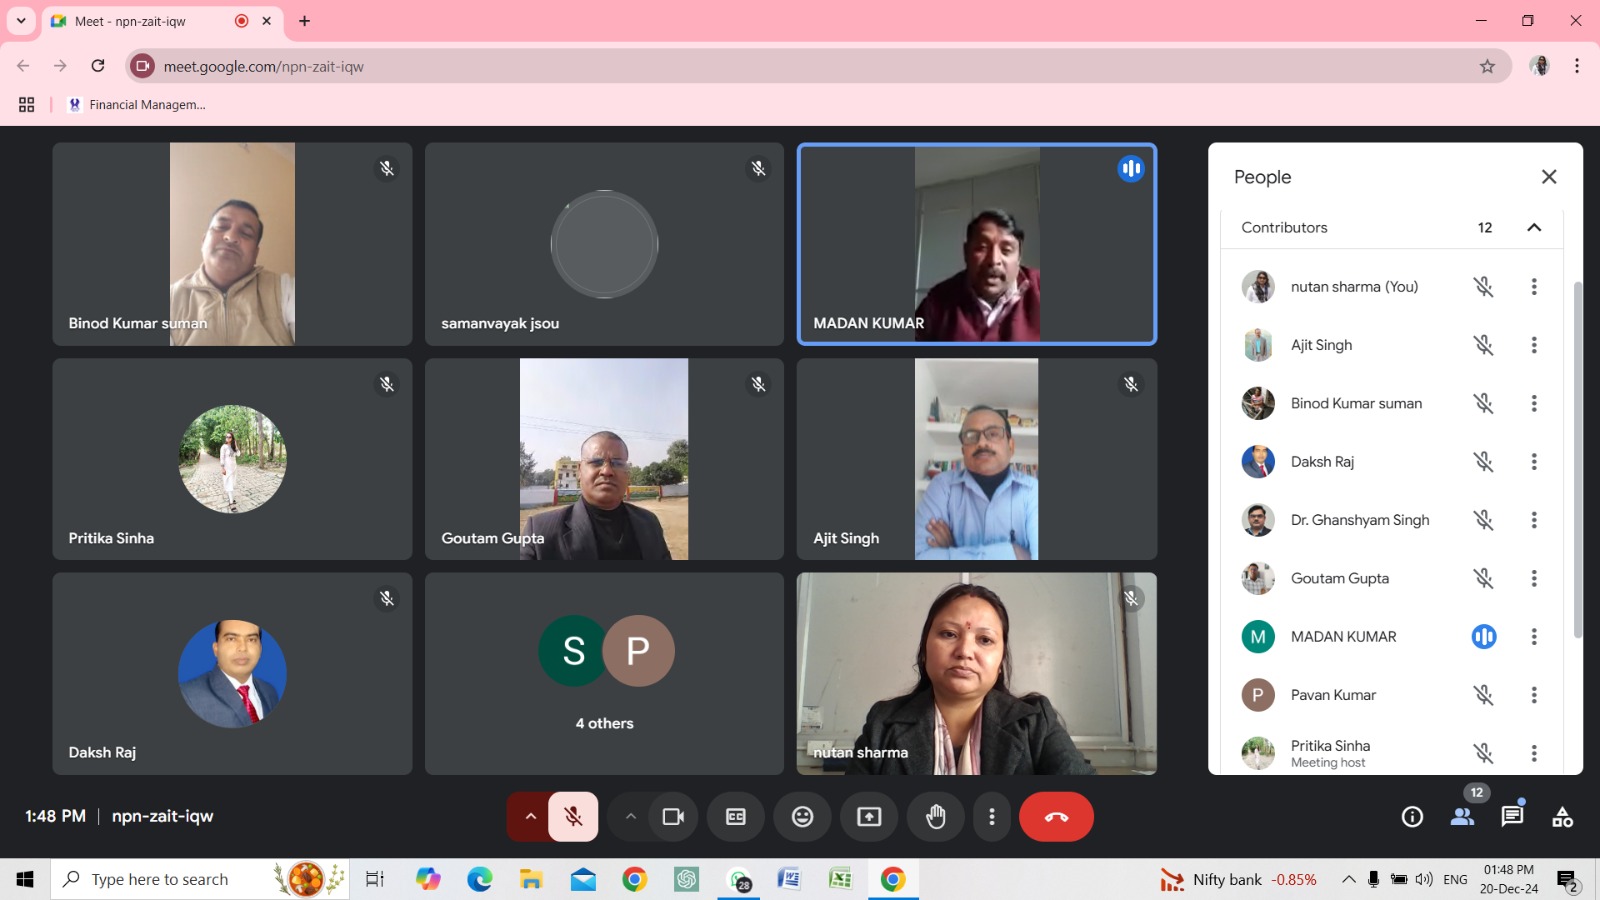Image resolution: width=1600 pixels, height=900 pixels.
Task: Open more actions for Binod Kumar suman
Action: [x=1534, y=404]
